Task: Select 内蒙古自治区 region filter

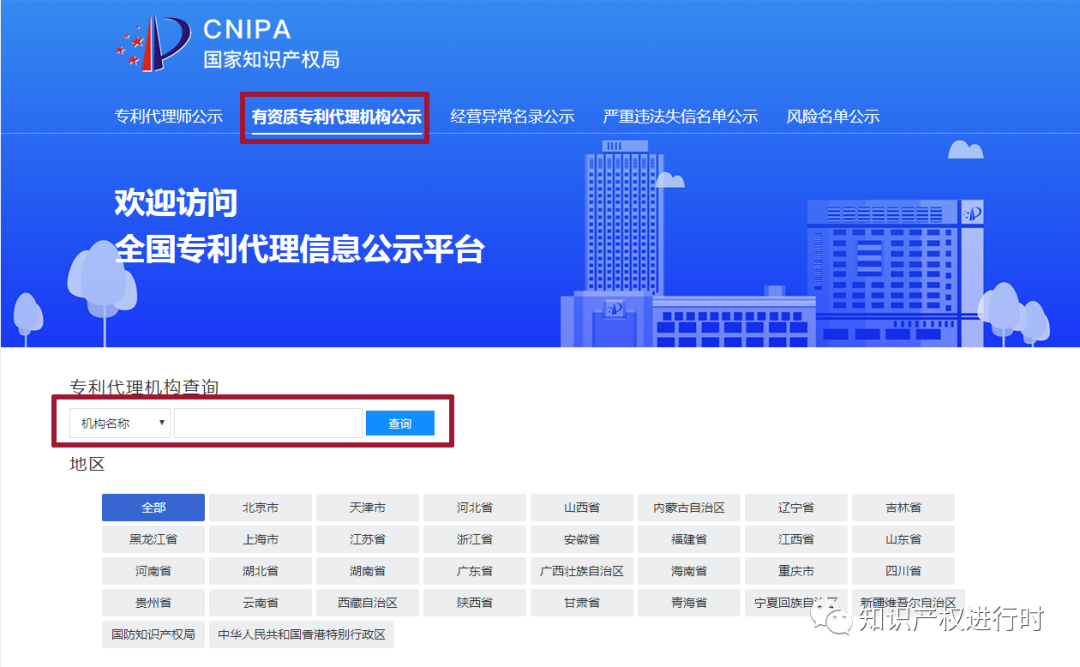Action: pos(688,507)
